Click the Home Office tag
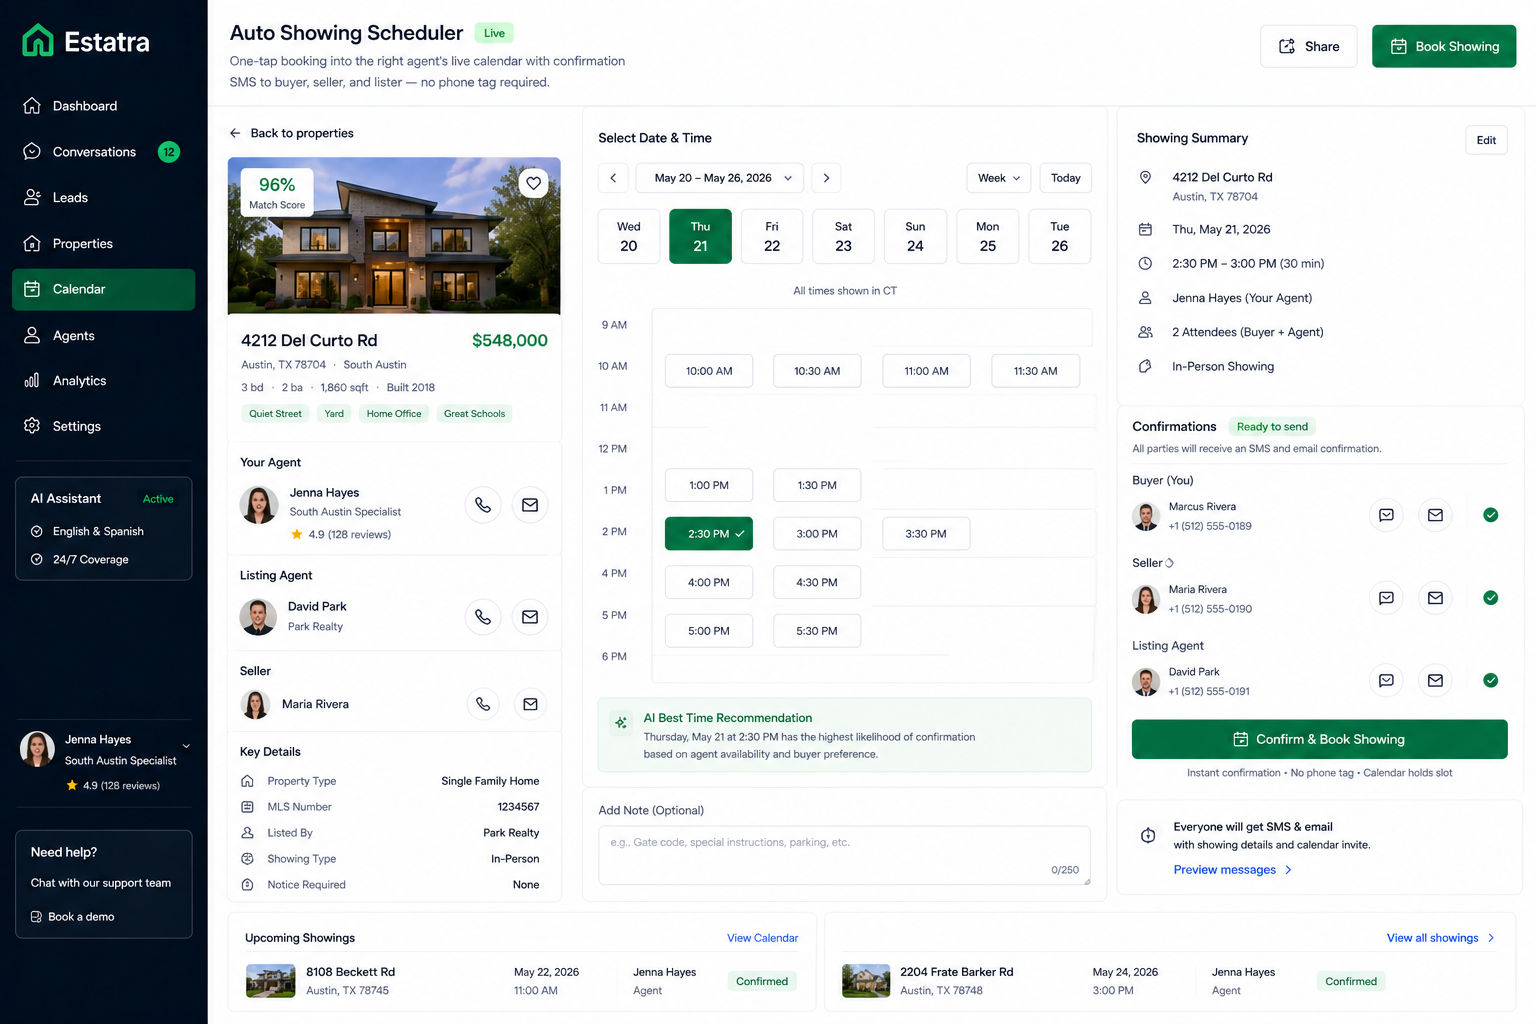This screenshot has width=1536, height=1024. (394, 414)
